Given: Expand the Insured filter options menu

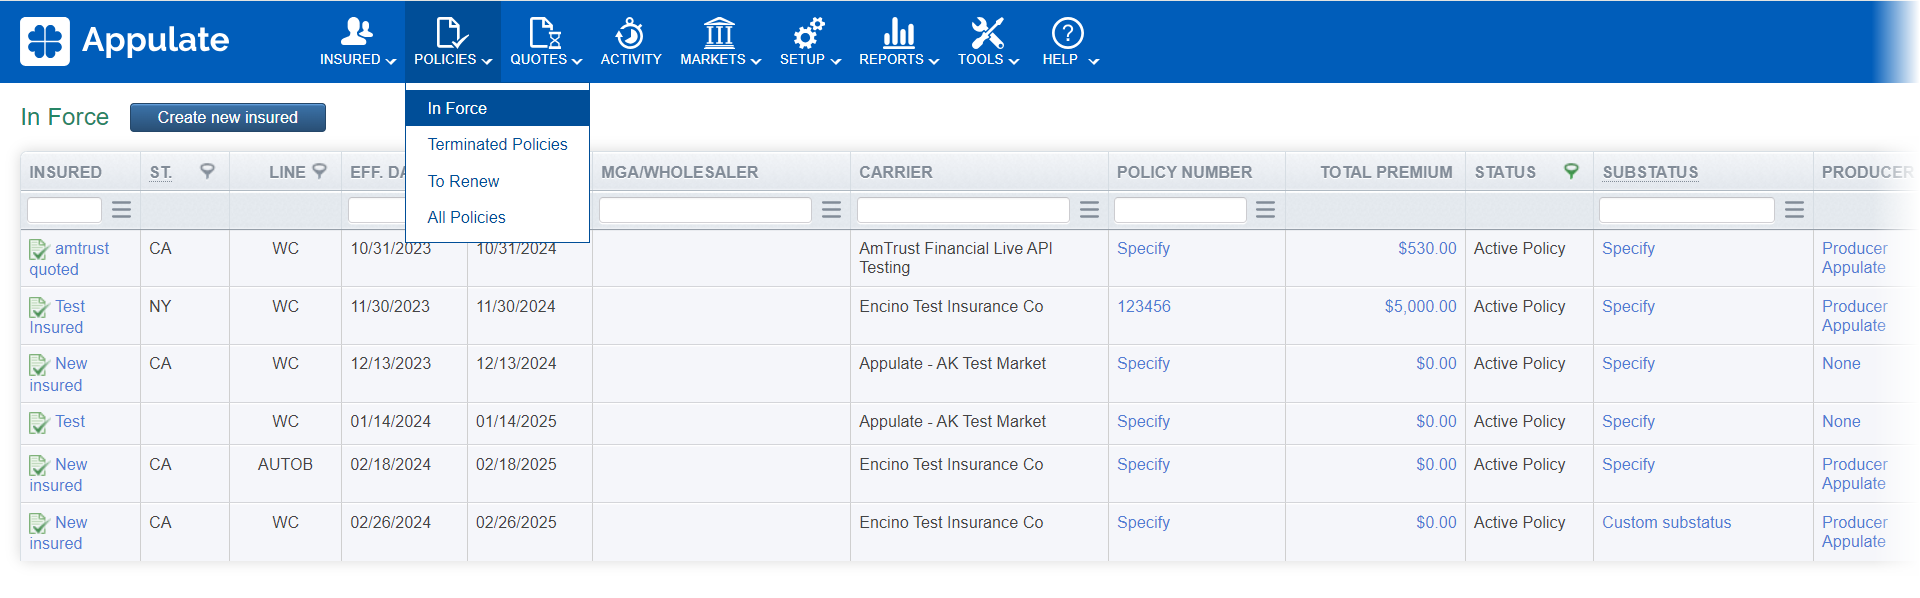Looking at the screenshot, I should 121,210.
